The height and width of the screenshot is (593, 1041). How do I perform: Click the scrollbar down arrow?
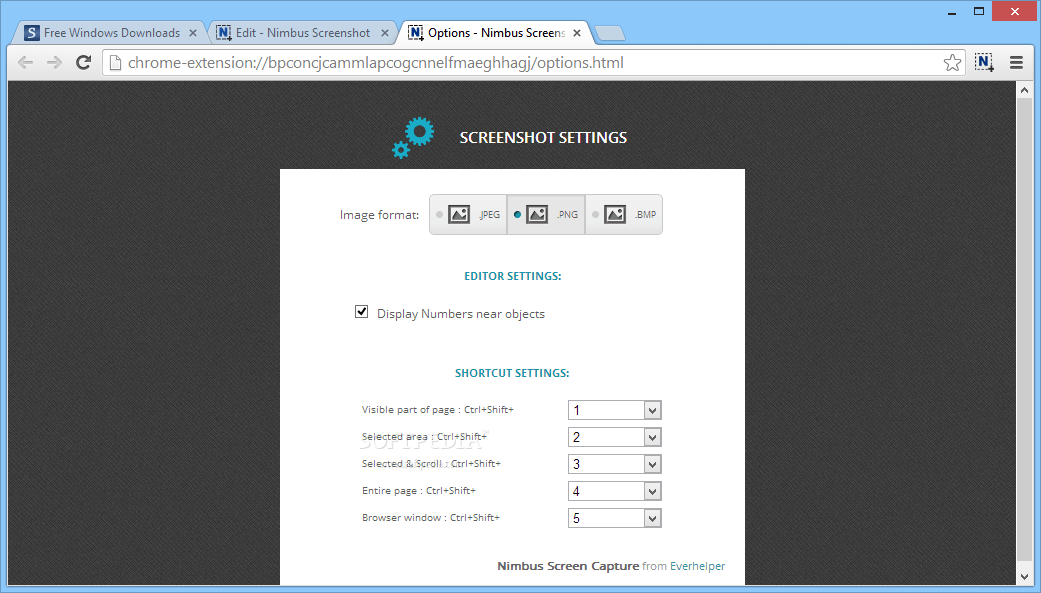[x=1024, y=577]
